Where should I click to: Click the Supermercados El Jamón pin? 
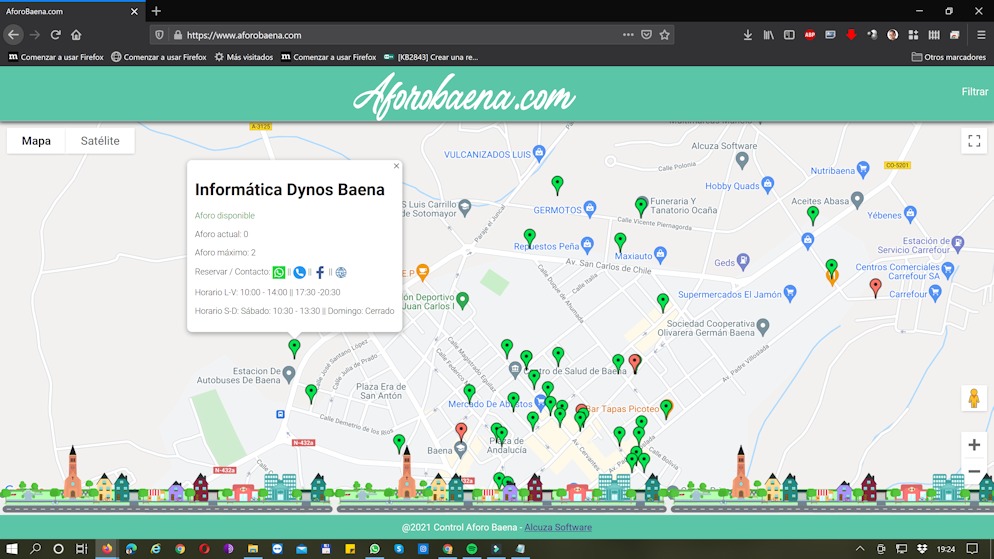coord(790,293)
